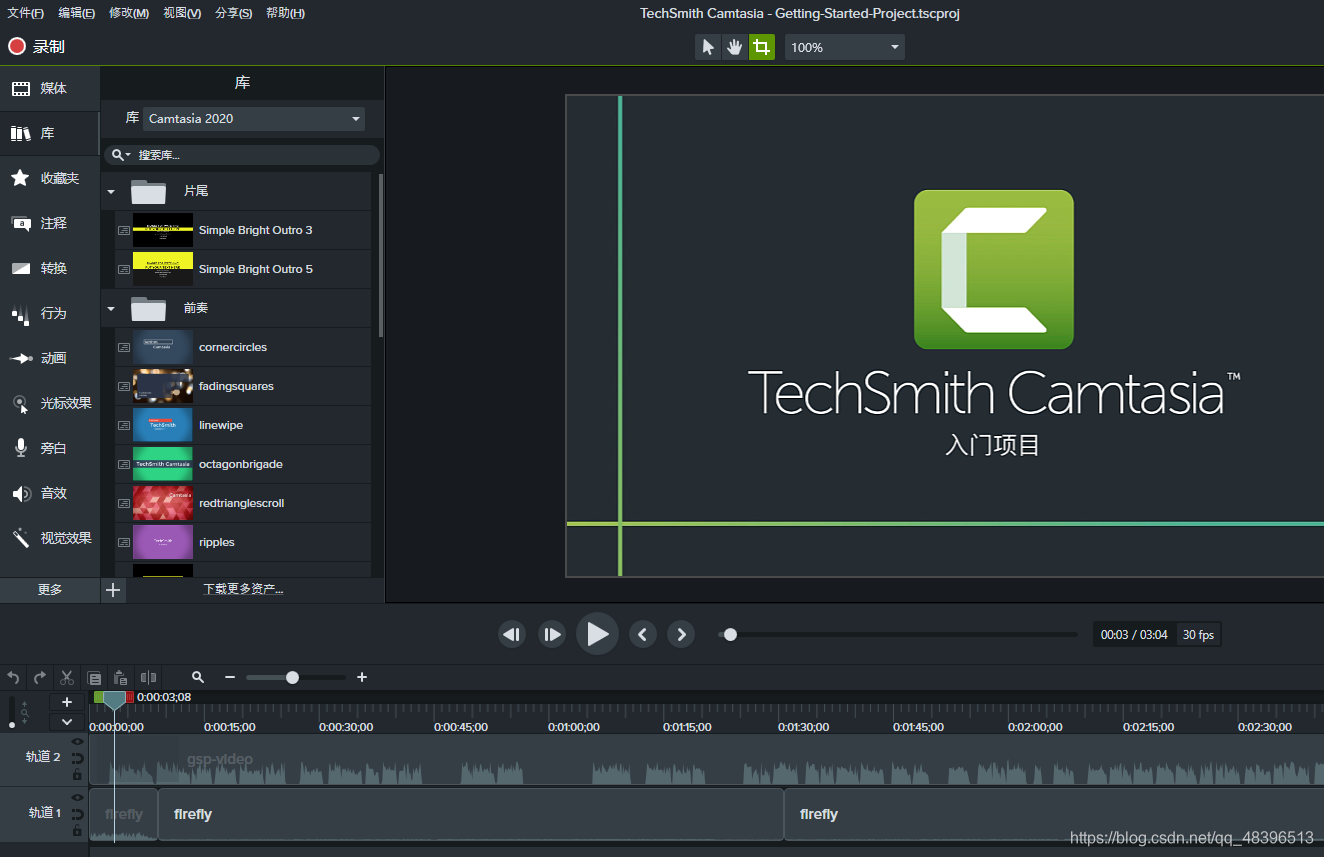Image resolution: width=1324 pixels, height=857 pixels.
Task: Collapse the 片尾 folder in the library
Action: coord(111,191)
